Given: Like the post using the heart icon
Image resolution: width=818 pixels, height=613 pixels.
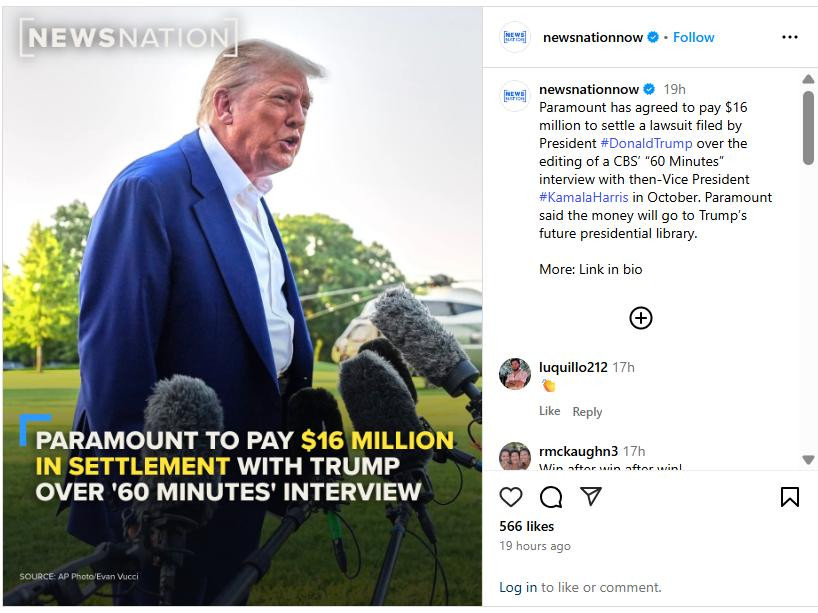Looking at the screenshot, I should [511, 494].
